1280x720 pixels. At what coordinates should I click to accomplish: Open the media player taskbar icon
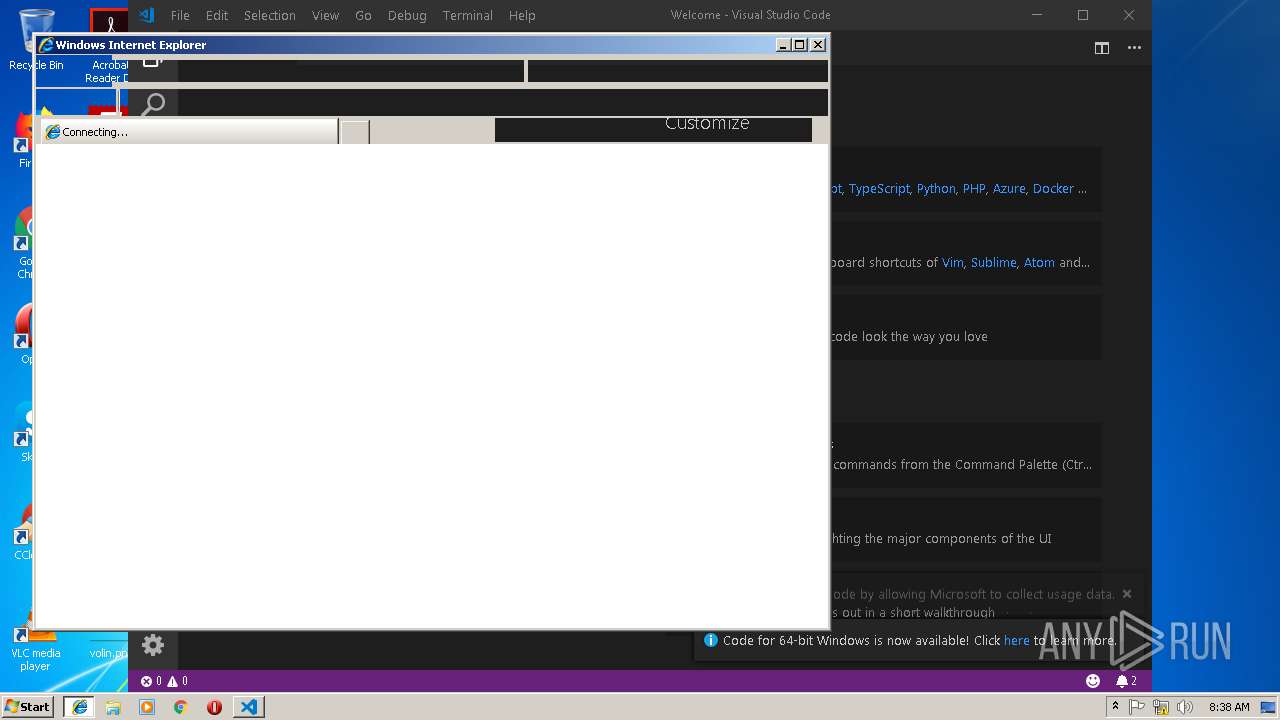point(147,706)
